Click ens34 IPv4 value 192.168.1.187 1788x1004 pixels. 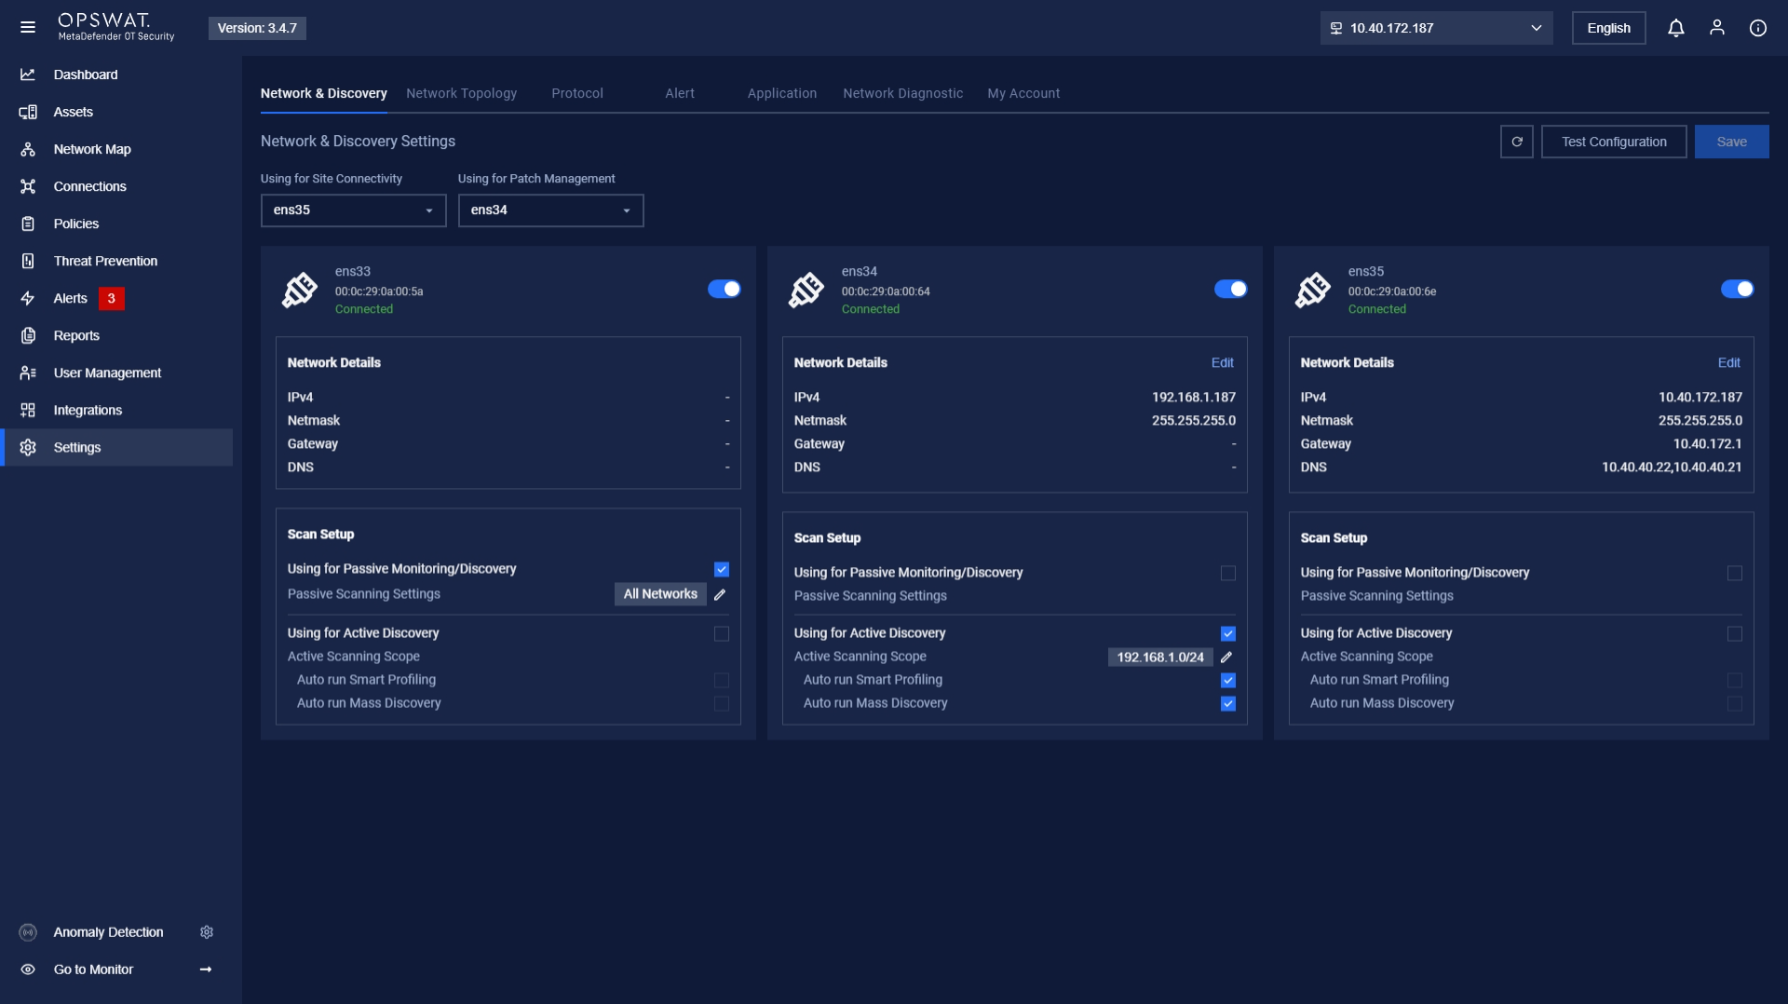pyautogui.click(x=1194, y=397)
